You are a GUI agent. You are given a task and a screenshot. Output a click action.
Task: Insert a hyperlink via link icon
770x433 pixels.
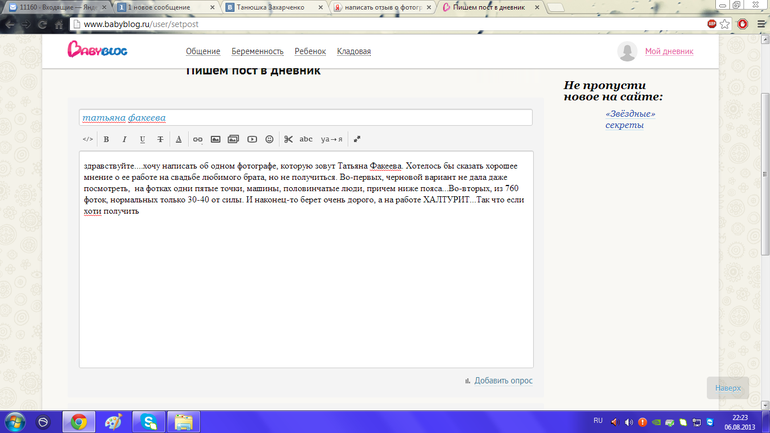pyautogui.click(x=197, y=139)
